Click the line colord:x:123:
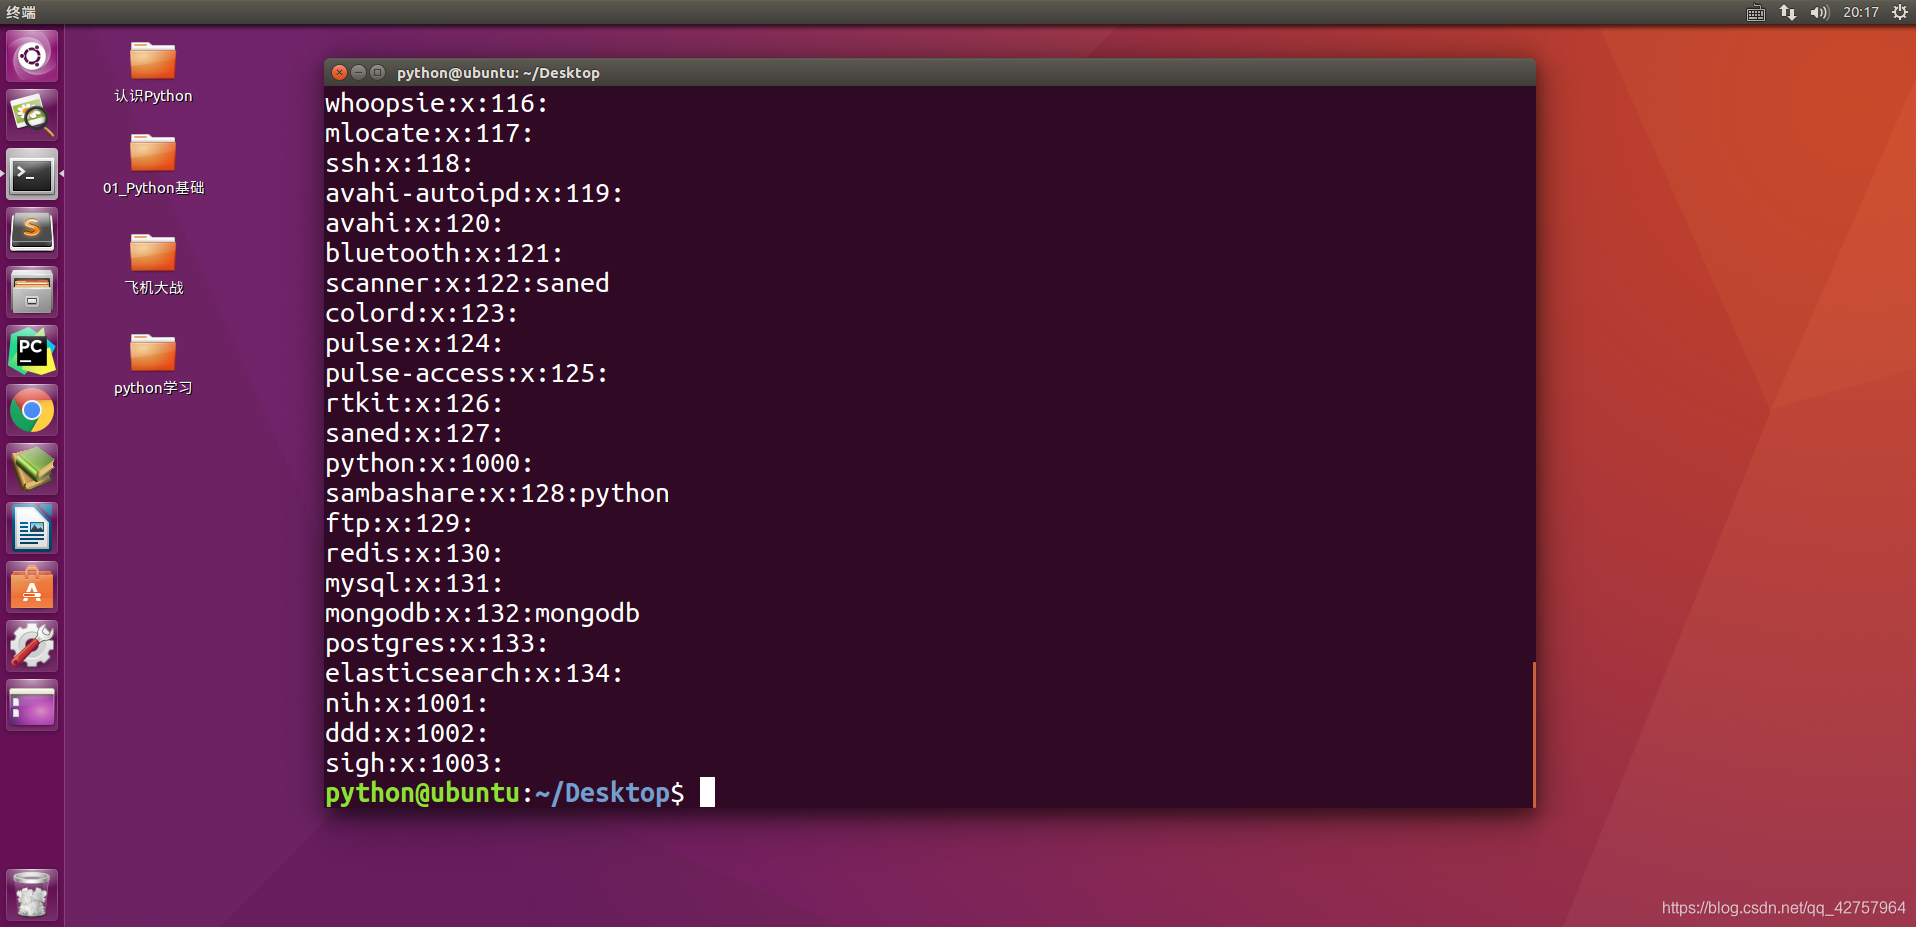Viewport: 1916px width, 927px height. (421, 313)
